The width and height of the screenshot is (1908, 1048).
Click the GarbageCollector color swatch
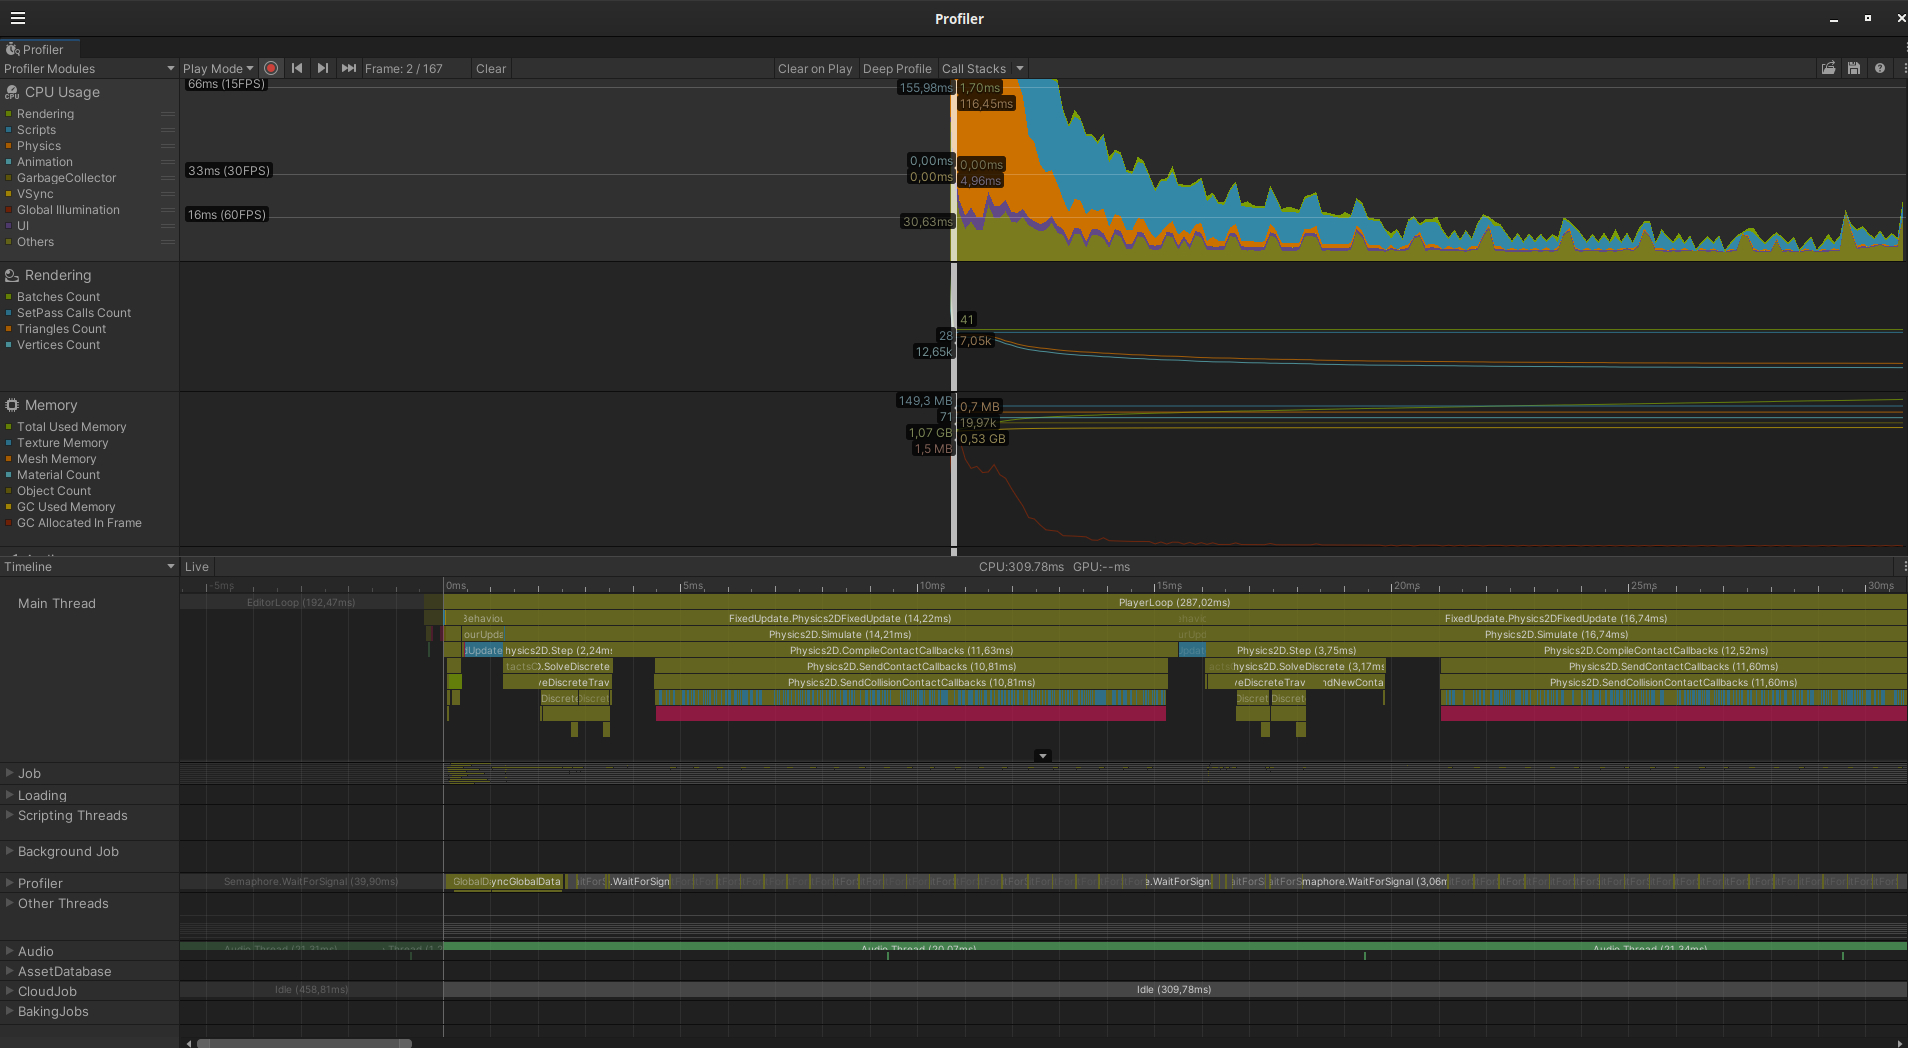pyautogui.click(x=9, y=178)
